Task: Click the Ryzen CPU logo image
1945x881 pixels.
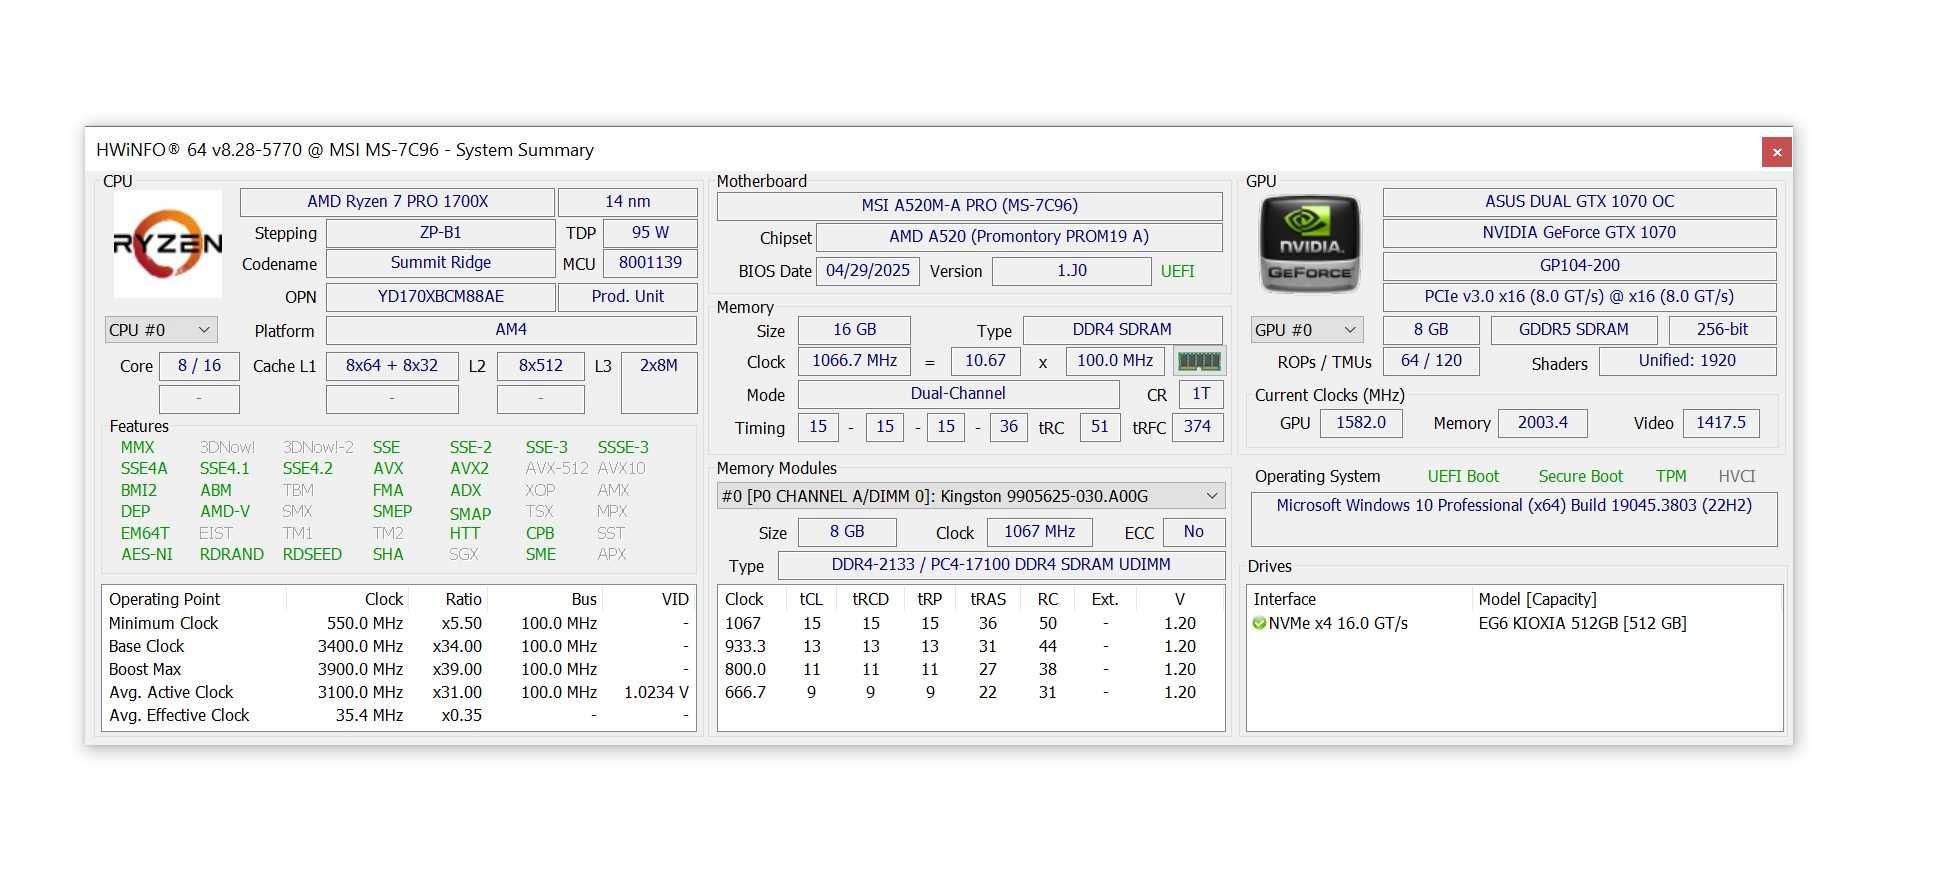Action: point(167,244)
